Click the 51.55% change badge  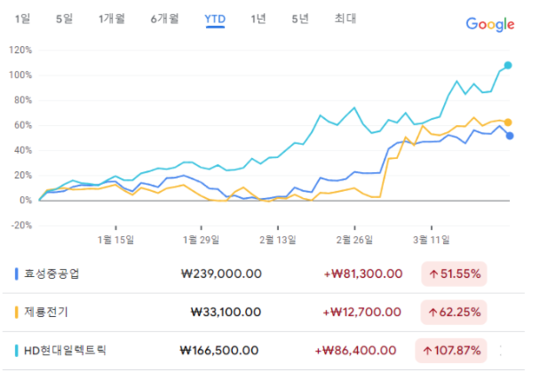pos(454,274)
